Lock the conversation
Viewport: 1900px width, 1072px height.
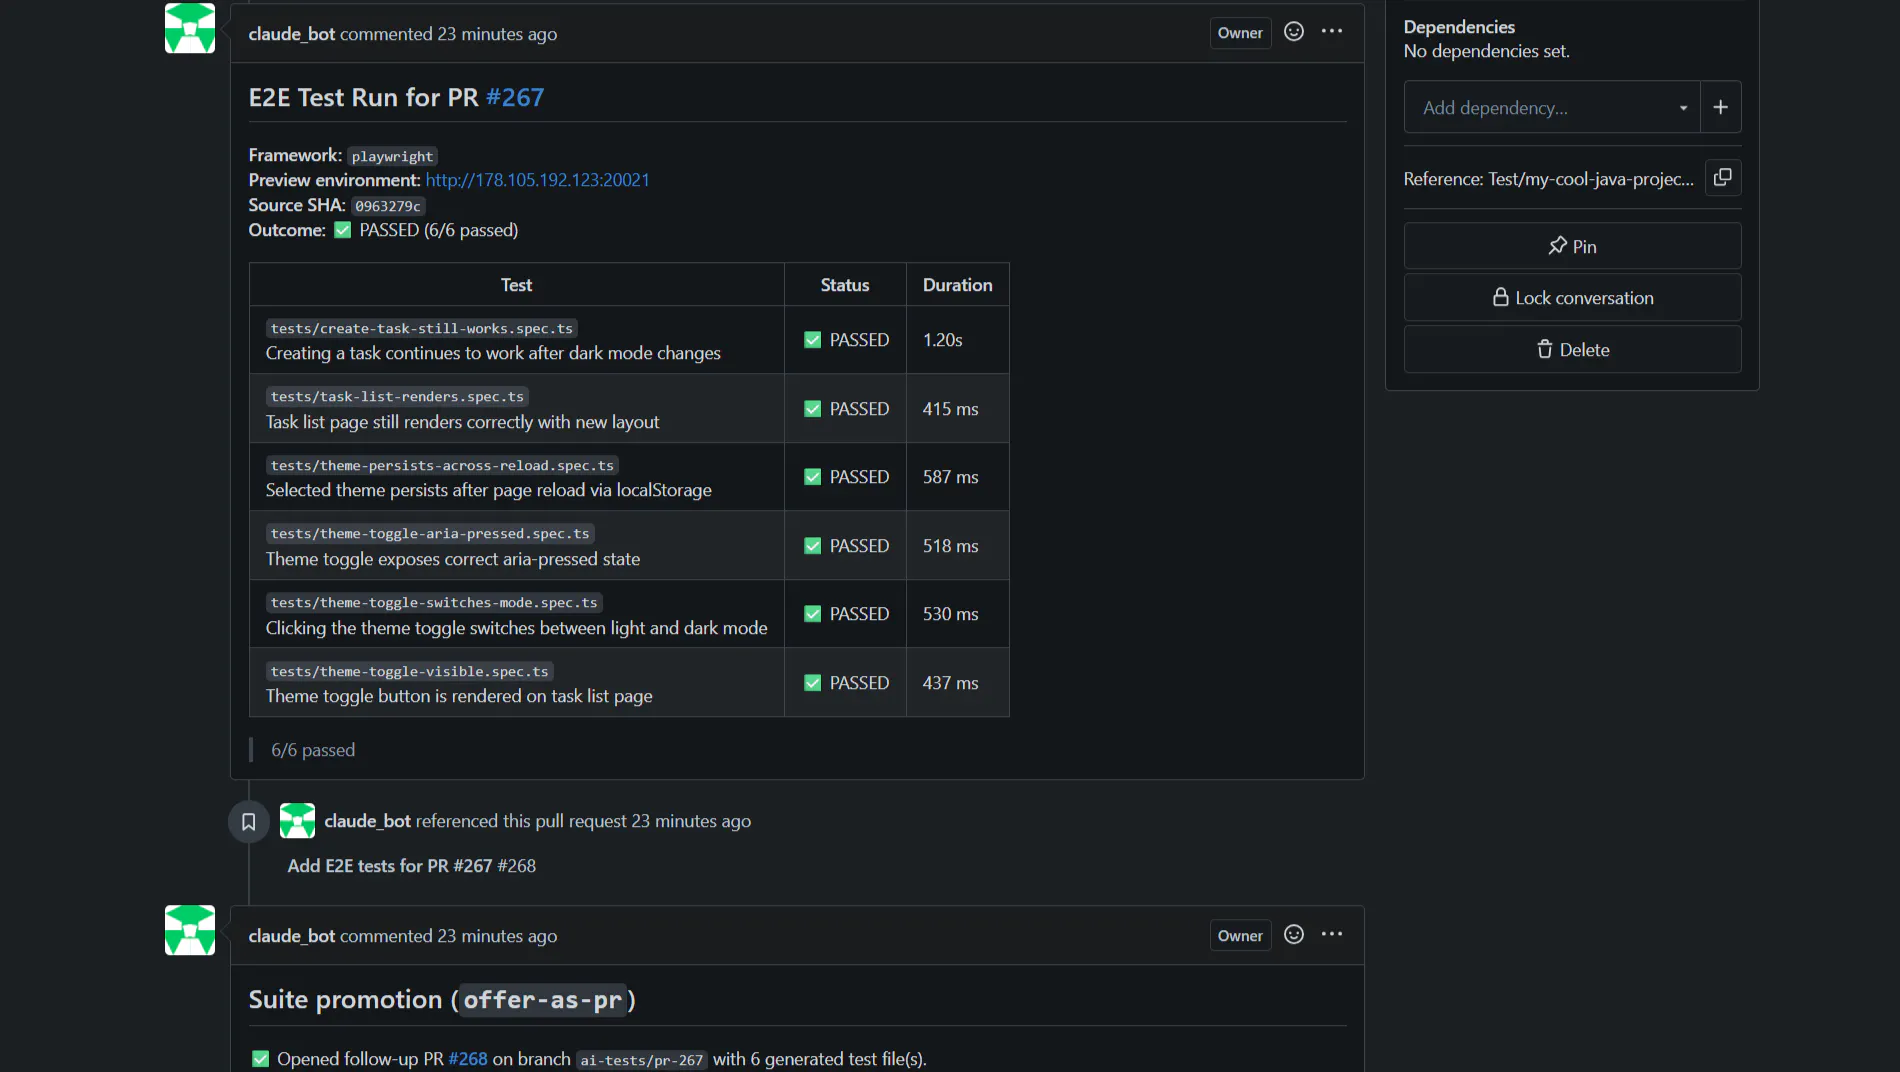pyautogui.click(x=1572, y=298)
